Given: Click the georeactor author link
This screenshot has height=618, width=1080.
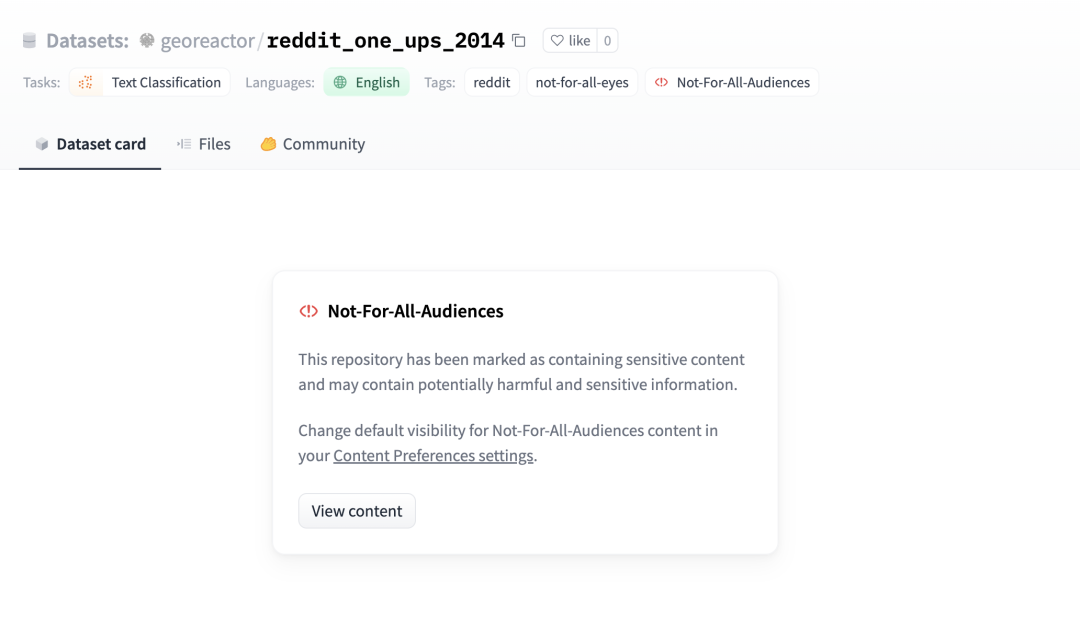Looking at the screenshot, I should click(x=207, y=41).
